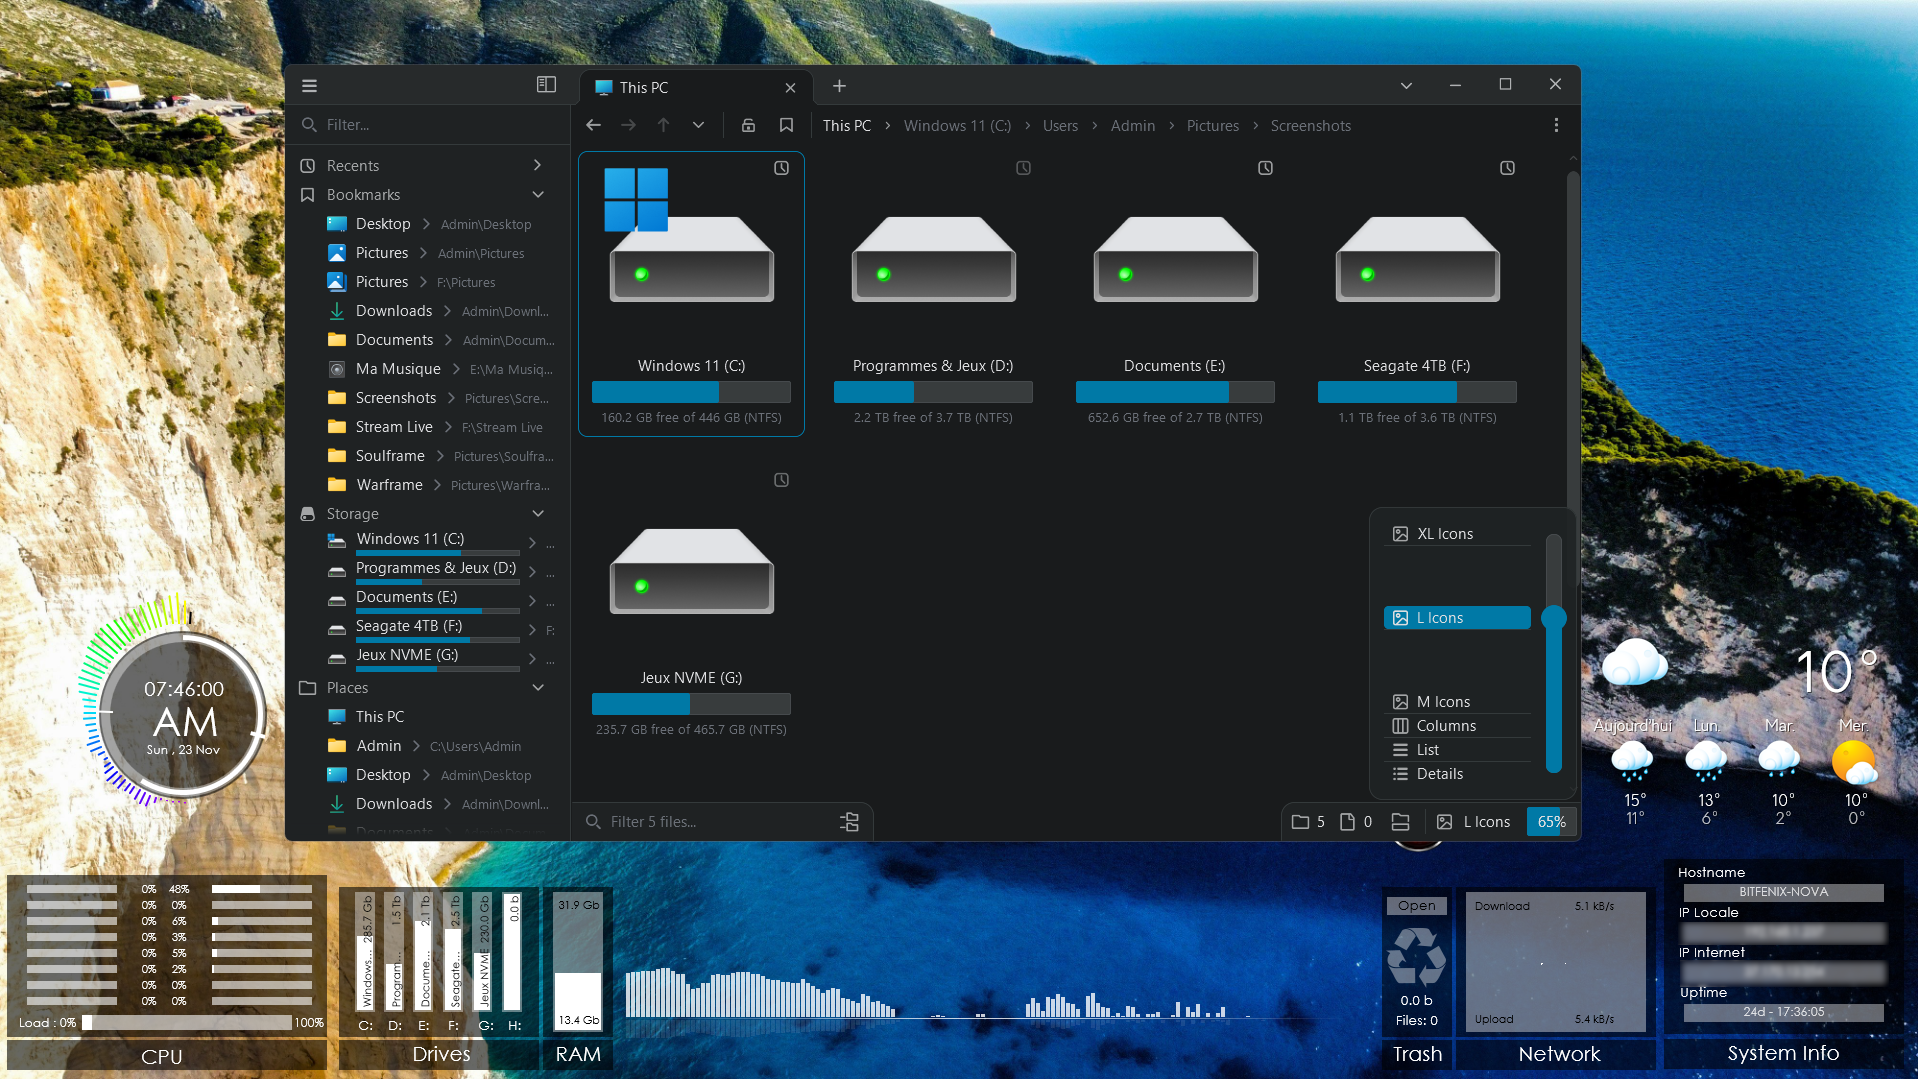Image resolution: width=1918 pixels, height=1079 pixels.
Task: Click the back navigation arrow
Action: tap(593, 125)
